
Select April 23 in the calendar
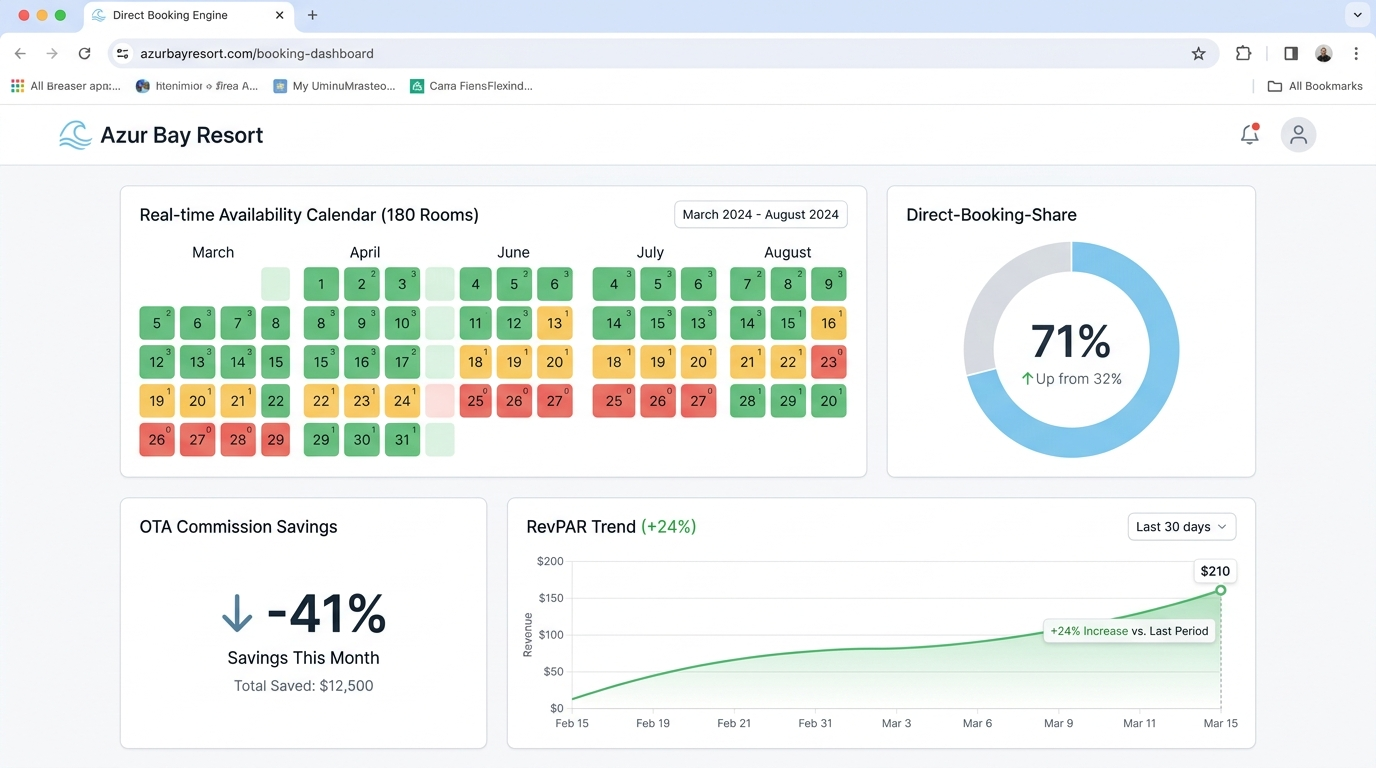pos(362,401)
